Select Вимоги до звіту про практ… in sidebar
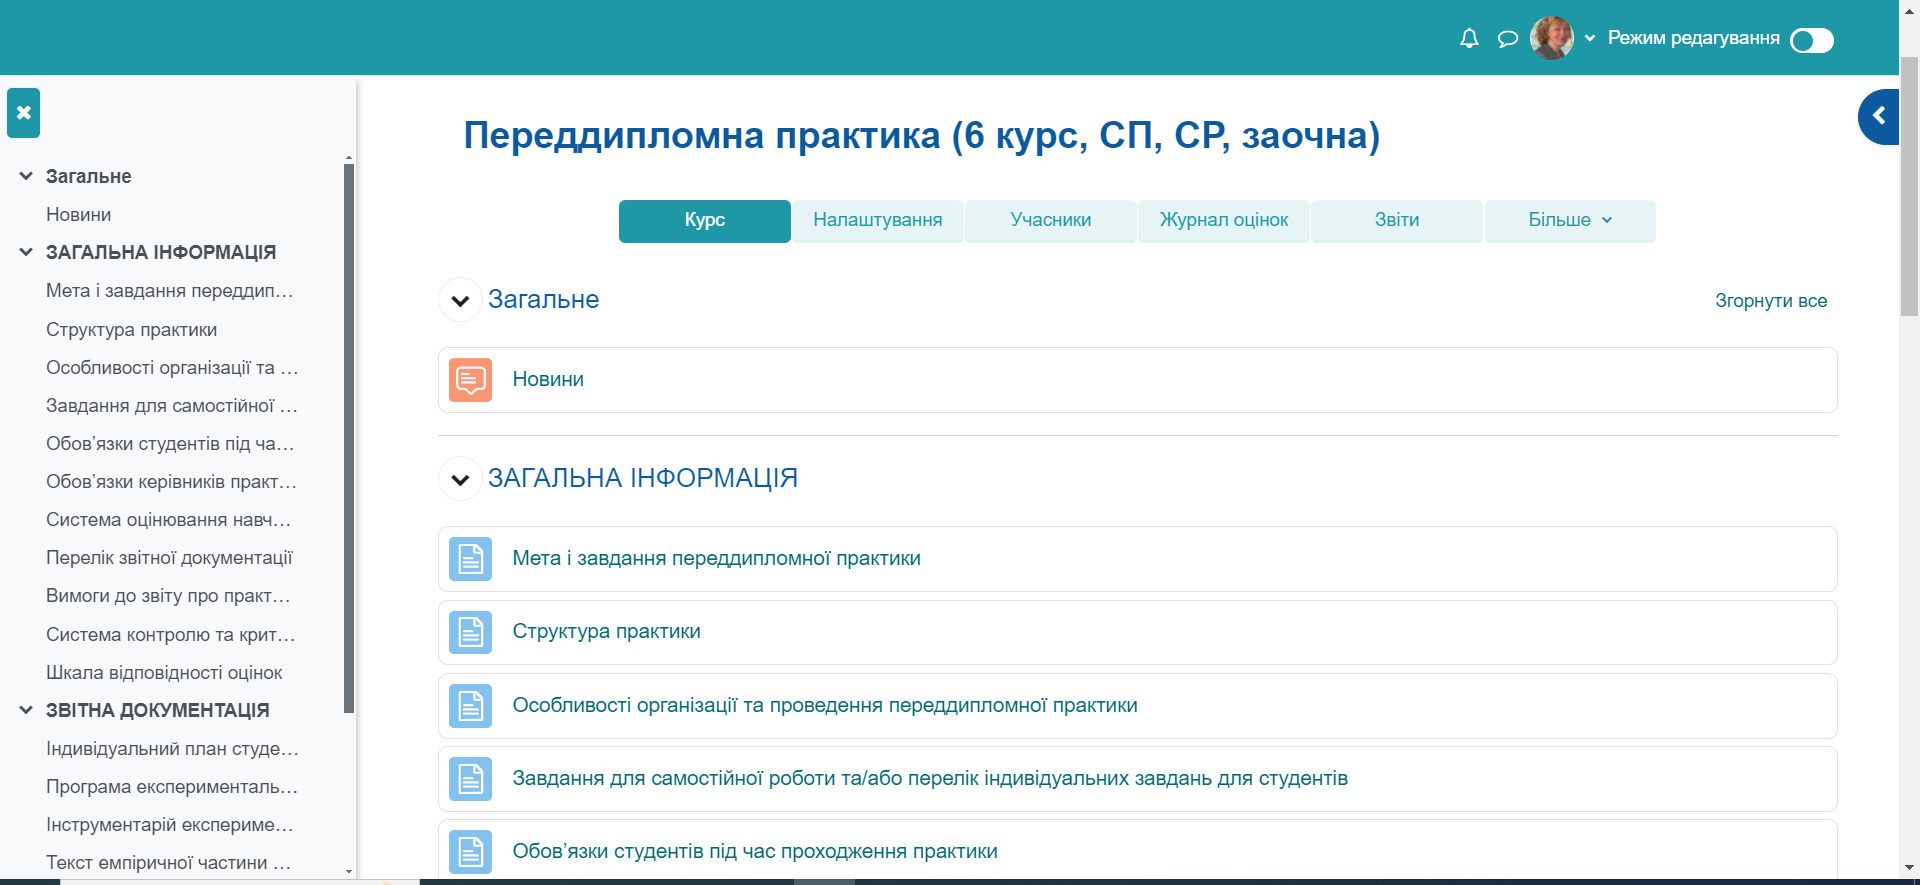The image size is (1920, 885). click(x=168, y=595)
